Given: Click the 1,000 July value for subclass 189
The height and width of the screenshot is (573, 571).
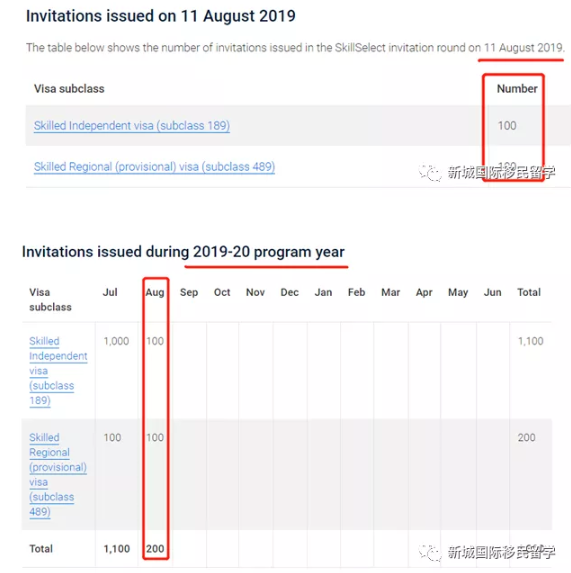Looking at the screenshot, I should coord(116,341).
